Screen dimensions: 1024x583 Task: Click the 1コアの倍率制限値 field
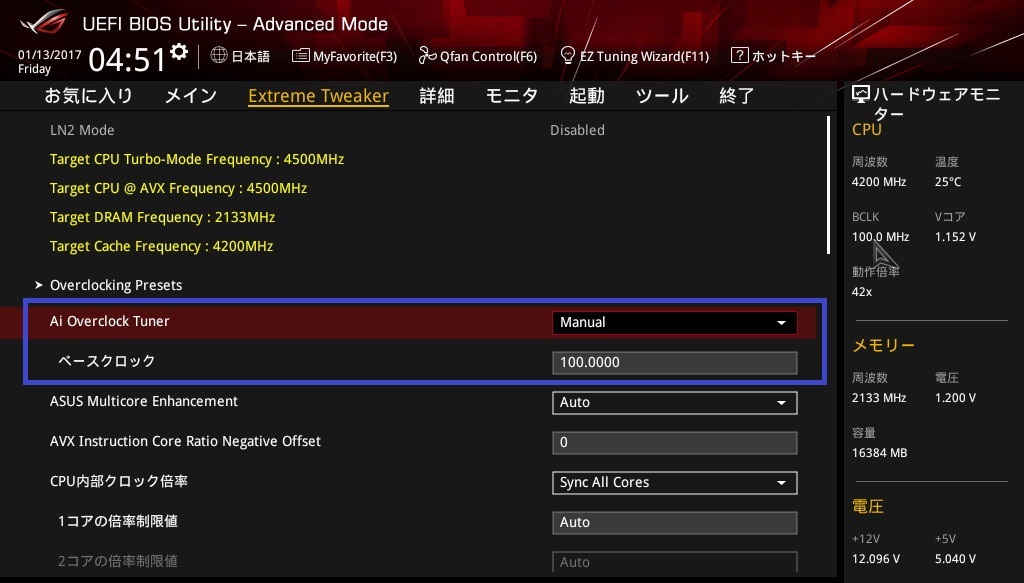tap(675, 522)
